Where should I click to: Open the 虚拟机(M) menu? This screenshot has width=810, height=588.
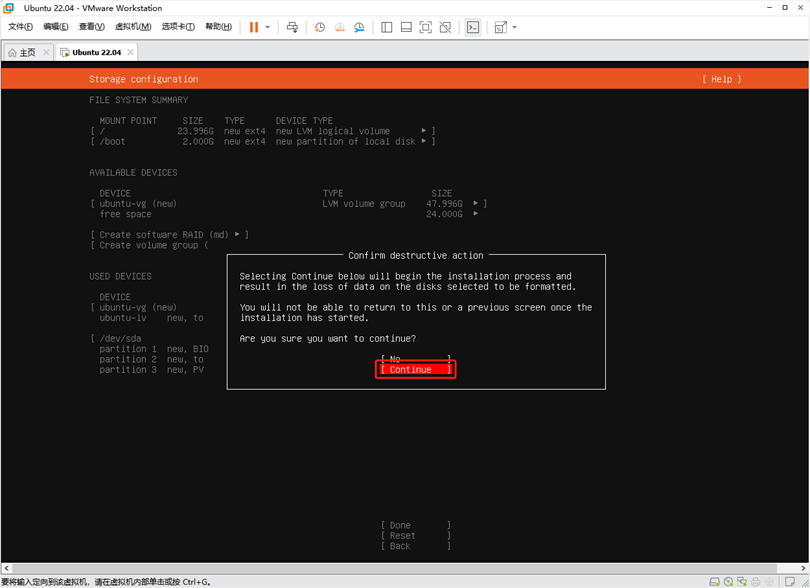click(133, 27)
